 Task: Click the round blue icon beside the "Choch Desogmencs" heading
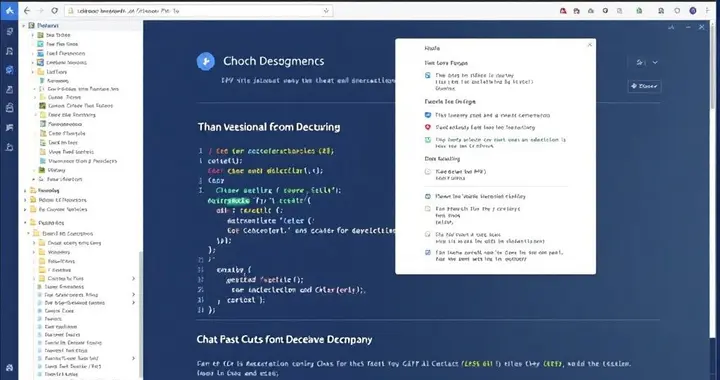click(x=206, y=61)
